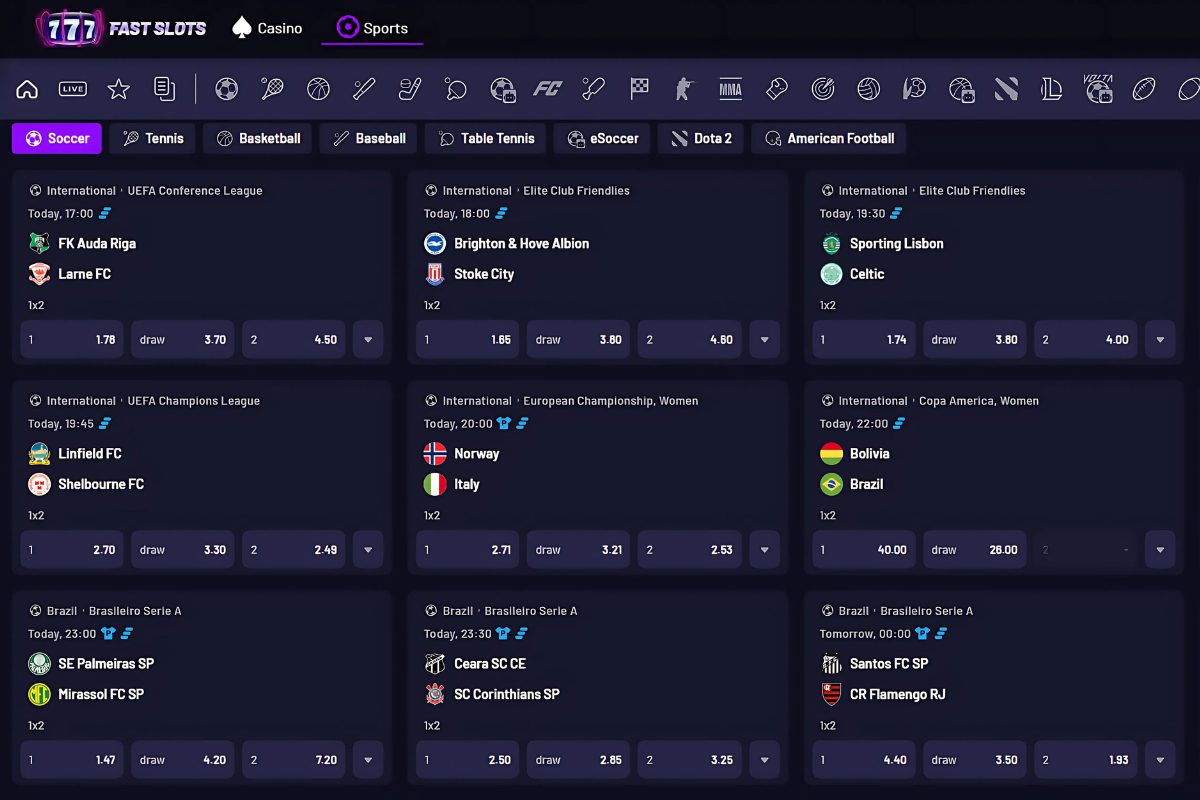1200x800 pixels.
Task: Select the Dota 2 filter tab
Action: (701, 139)
